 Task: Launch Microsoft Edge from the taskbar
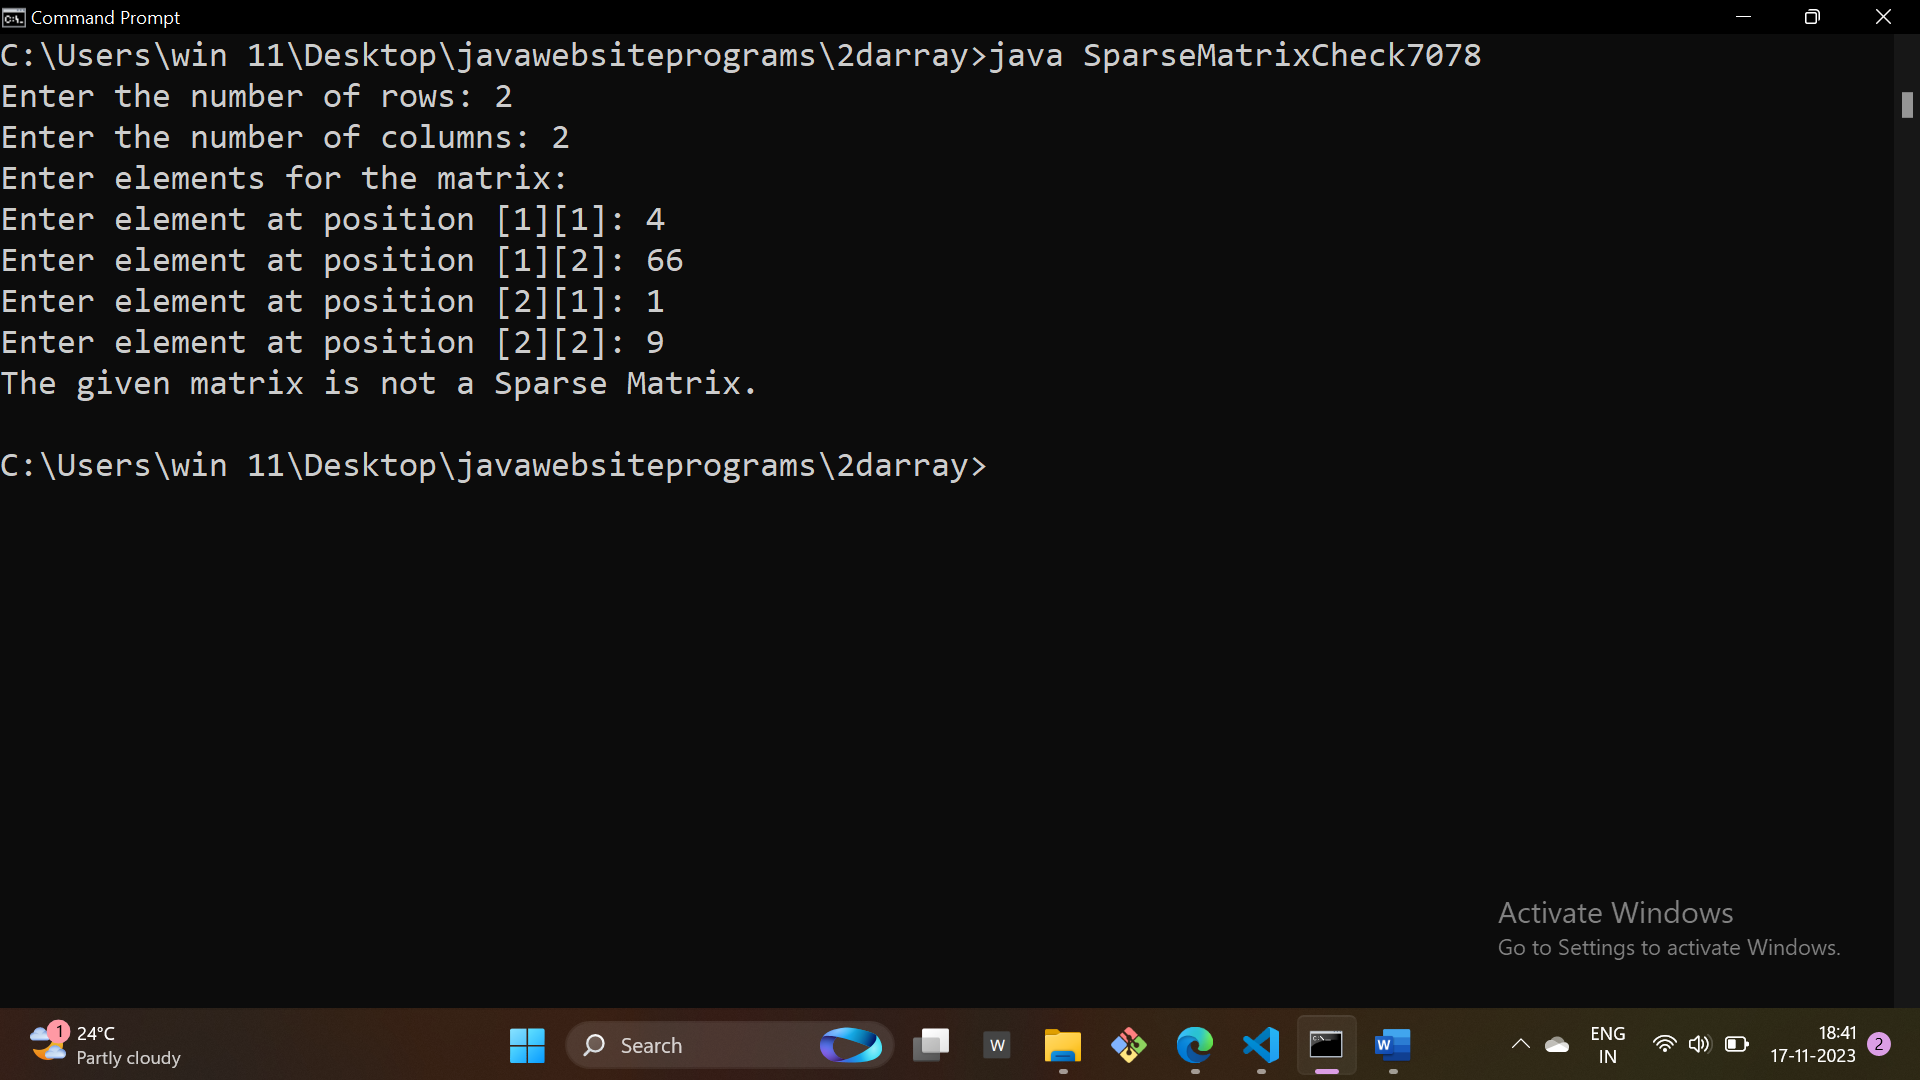click(x=1194, y=1045)
